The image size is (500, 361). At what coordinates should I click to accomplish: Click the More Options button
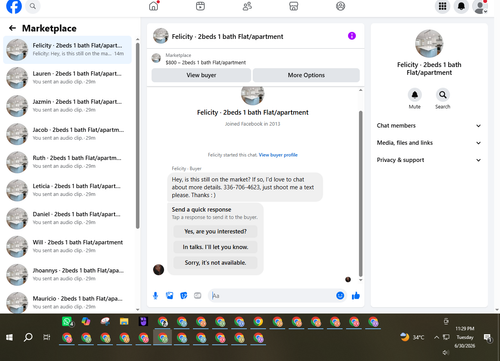pos(306,75)
